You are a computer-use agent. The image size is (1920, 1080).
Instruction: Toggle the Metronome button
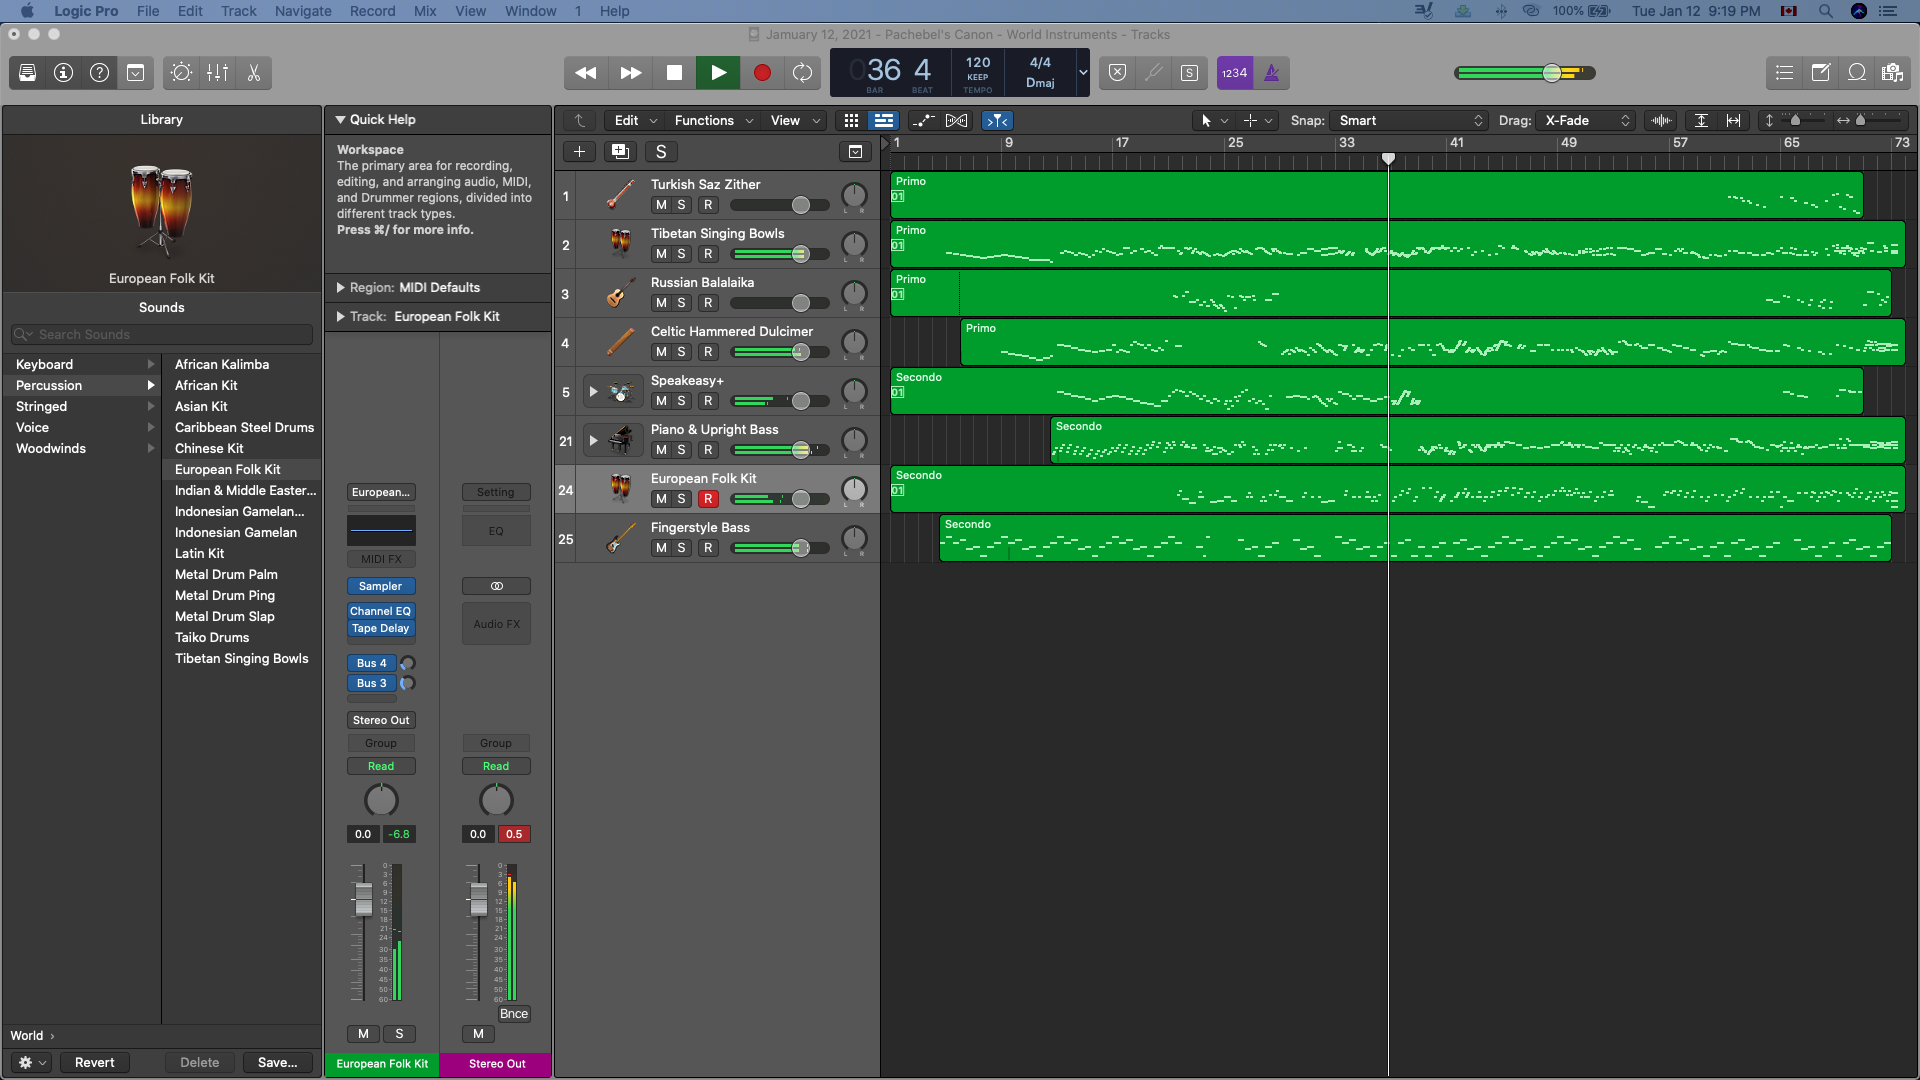coord(1272,73)
